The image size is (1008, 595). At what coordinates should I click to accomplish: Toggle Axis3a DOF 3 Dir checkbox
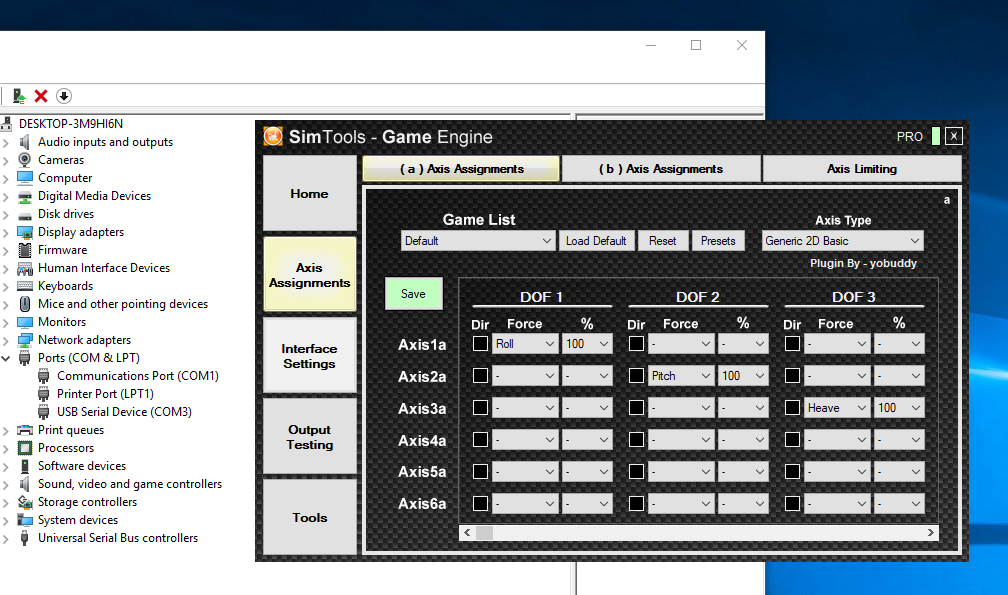pos(792,407)
